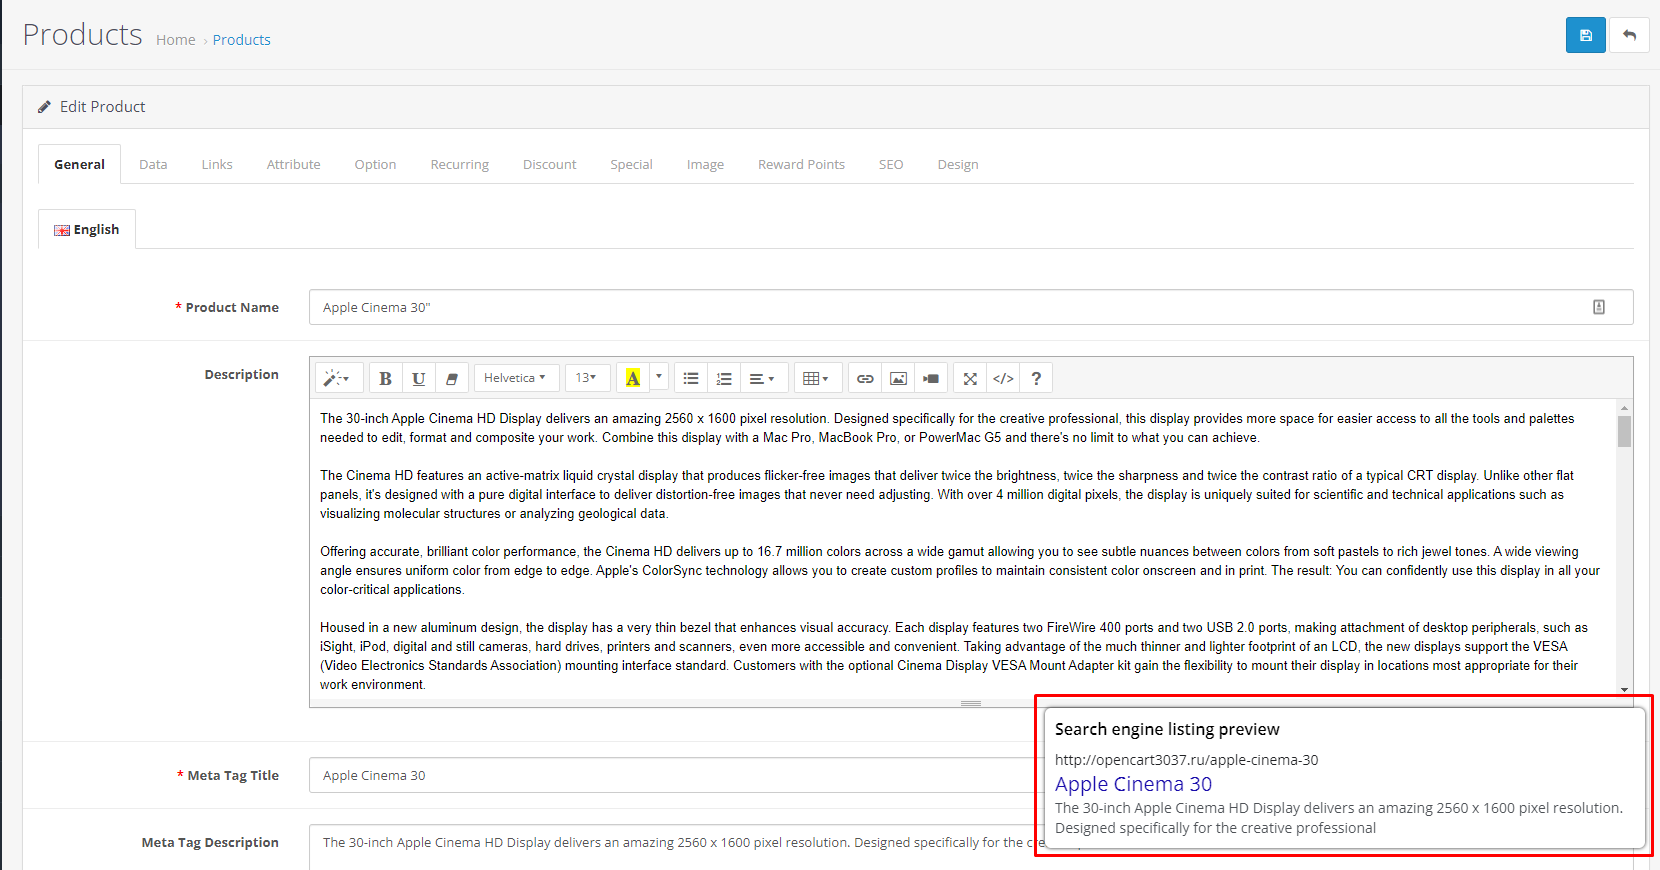The width and height of the screenshot is (1660, 870).
Task: Click the blue Save button
Action: point(1585,35)
